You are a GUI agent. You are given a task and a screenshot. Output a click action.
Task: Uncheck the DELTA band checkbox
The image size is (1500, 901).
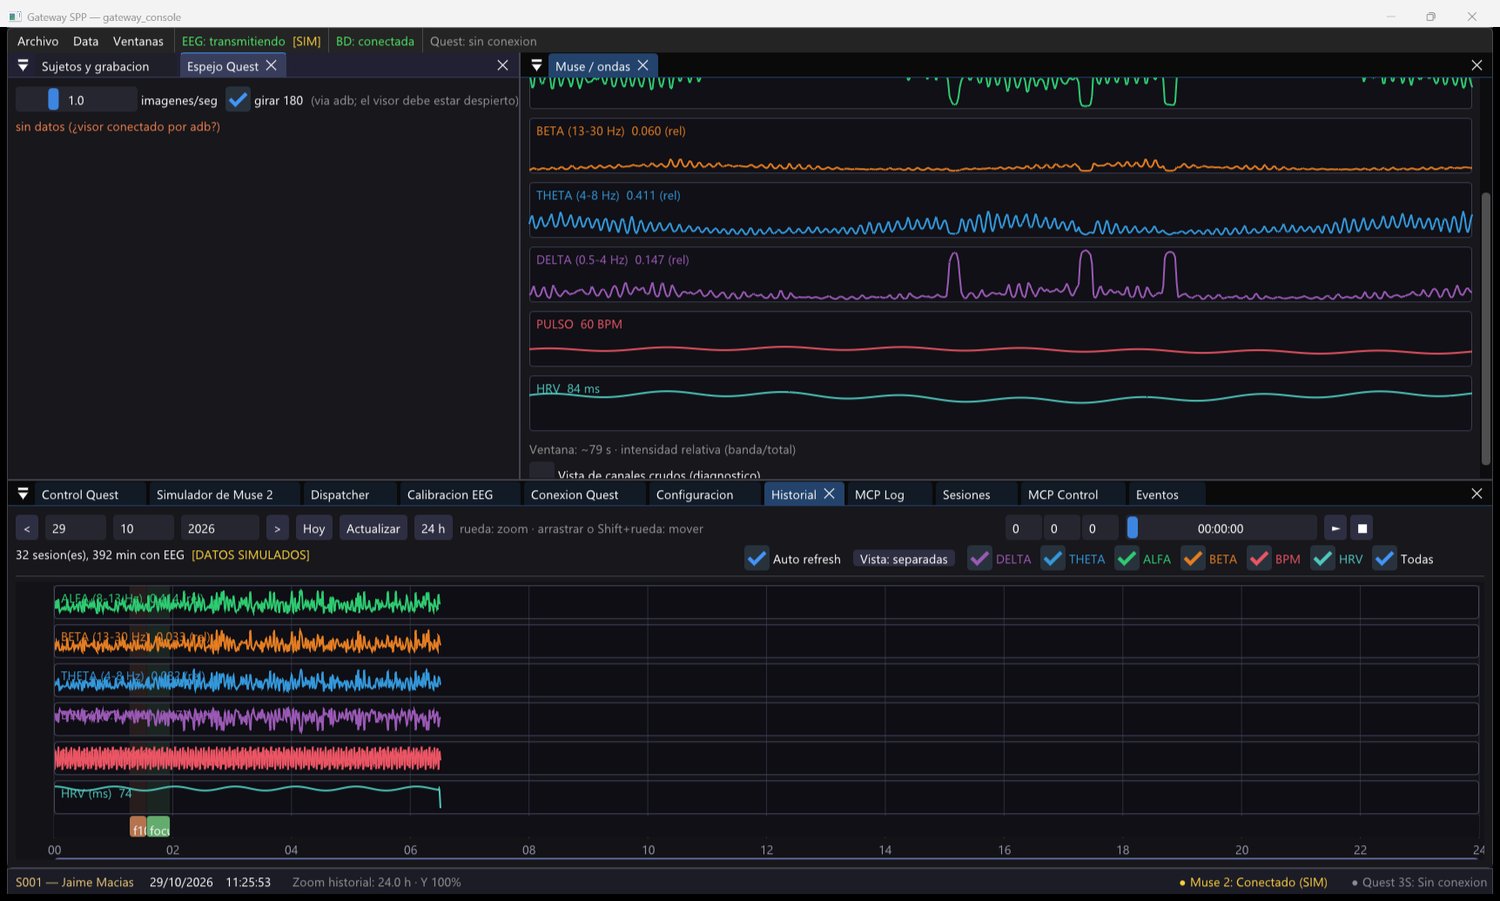coord(980,559)
